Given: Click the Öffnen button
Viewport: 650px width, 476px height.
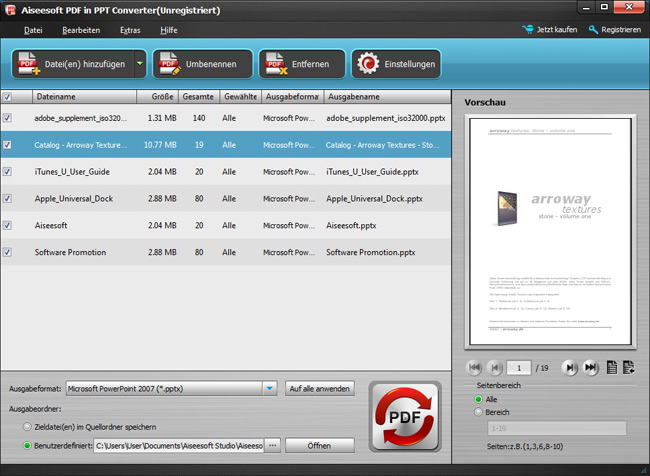Looking at the screenshot, I should (320, 446).
